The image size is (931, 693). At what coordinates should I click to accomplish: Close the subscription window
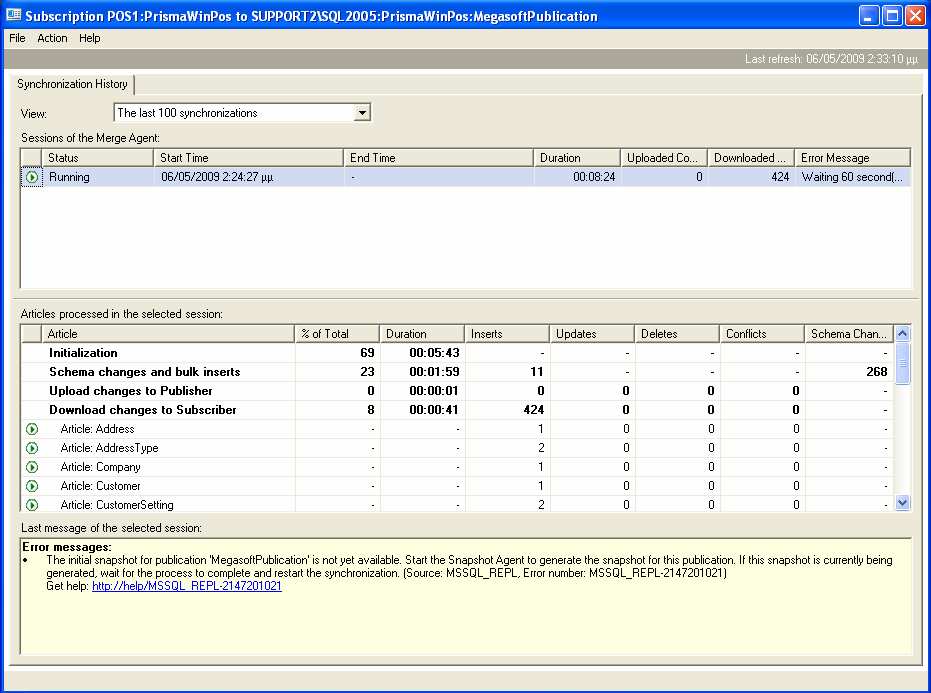tap(915, 15)
